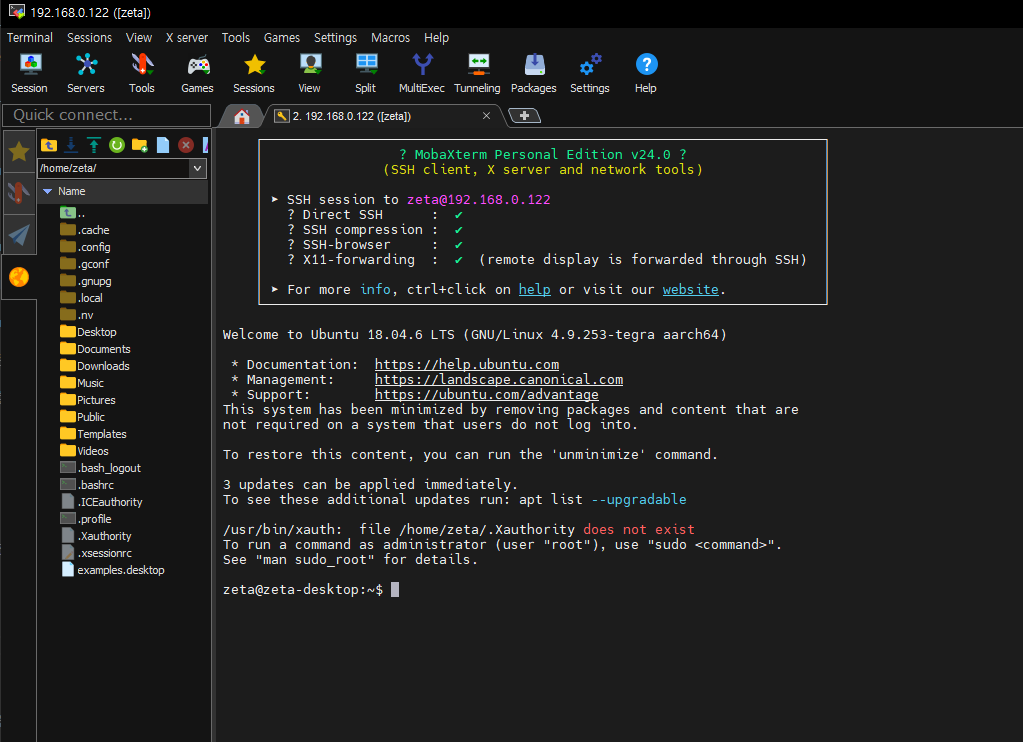Close the 192.168.0.122 session tab

point(486,116)
